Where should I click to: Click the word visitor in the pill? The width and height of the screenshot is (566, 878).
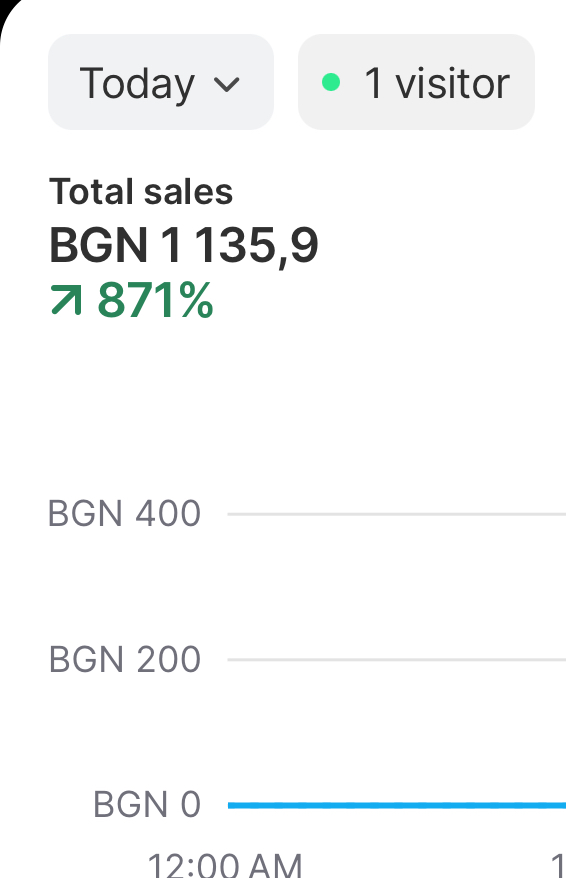click(x=452, y=84)
